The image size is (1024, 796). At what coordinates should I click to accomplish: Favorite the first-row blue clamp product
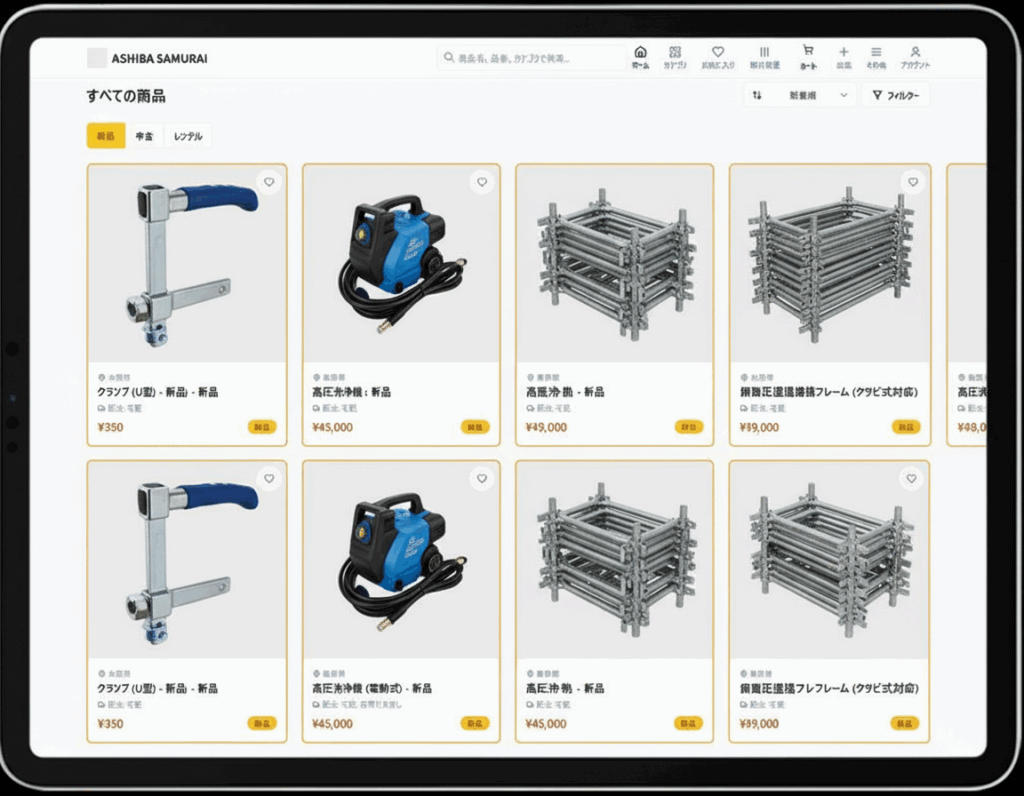click(x=268, y=182)
